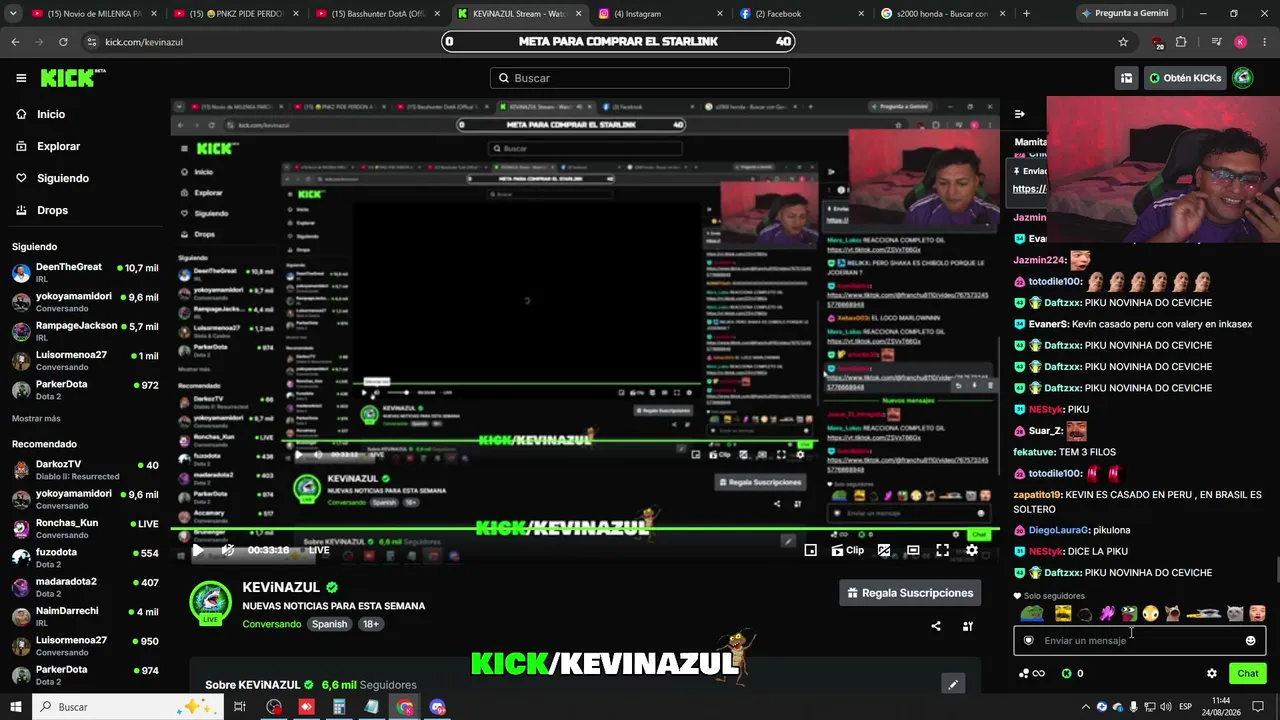Click the Enviar un mensaje chat field
The height and width of the screenshot is (720, 1280).
(1140, 641)
